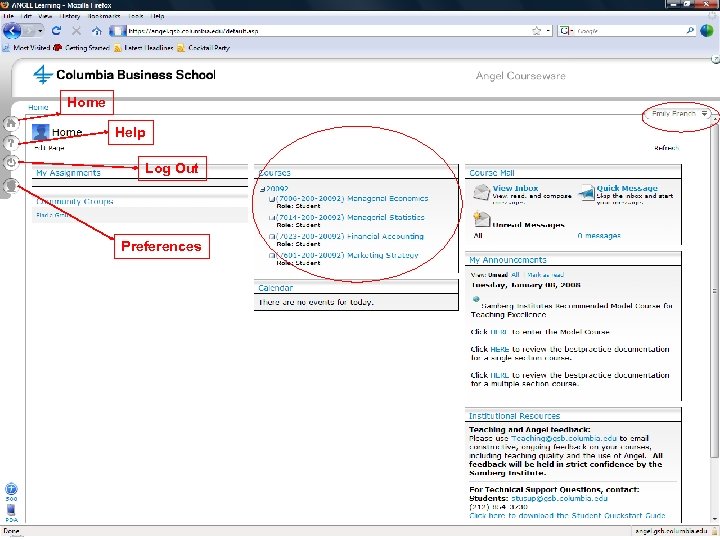Viewport: 720px width, 540px height.
Task: Click the 0 messages link
Action: [x=599, y=236]
